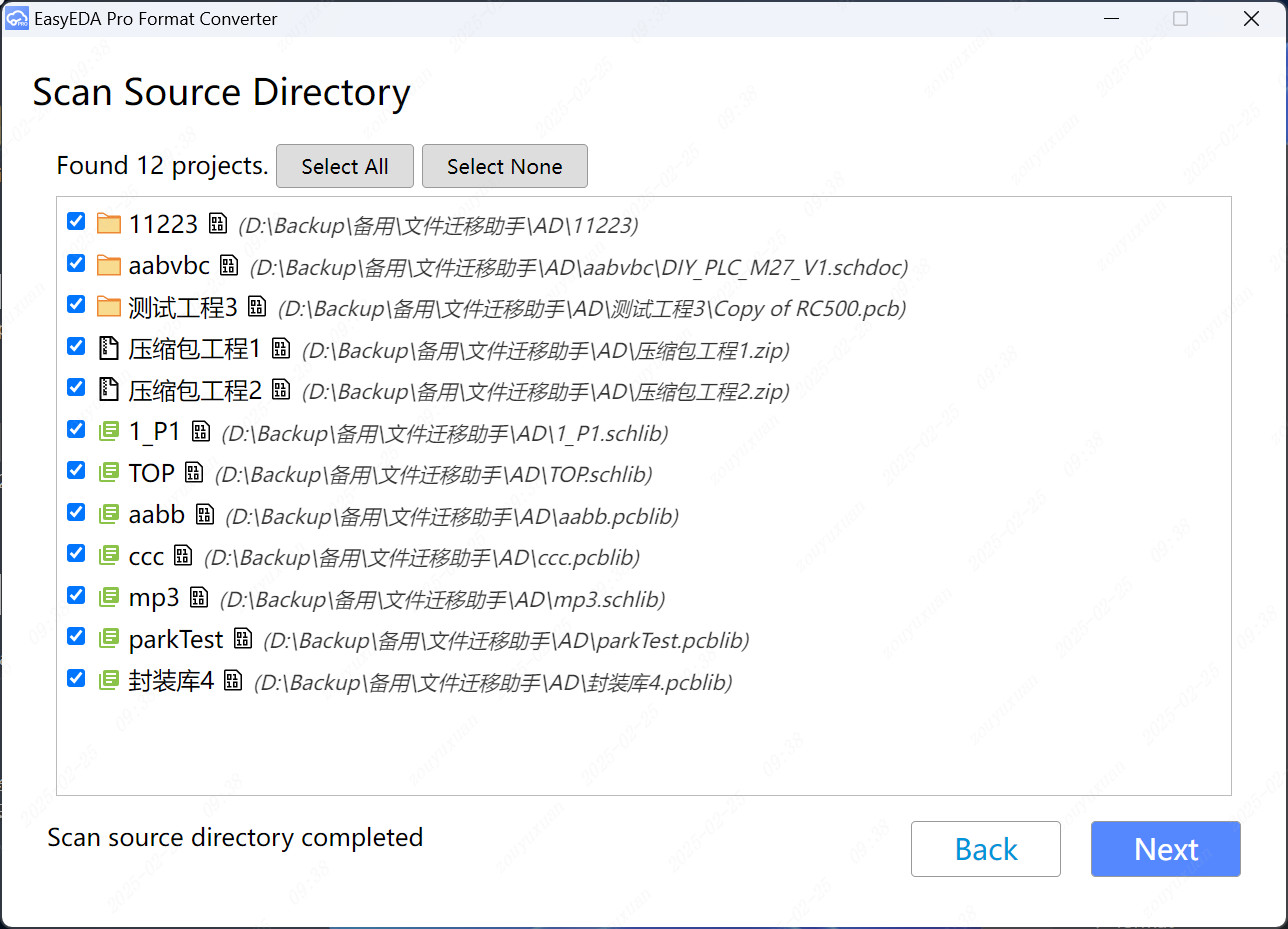Click the Found 12 projects label
1288x929 pixels.
point(162,166)
